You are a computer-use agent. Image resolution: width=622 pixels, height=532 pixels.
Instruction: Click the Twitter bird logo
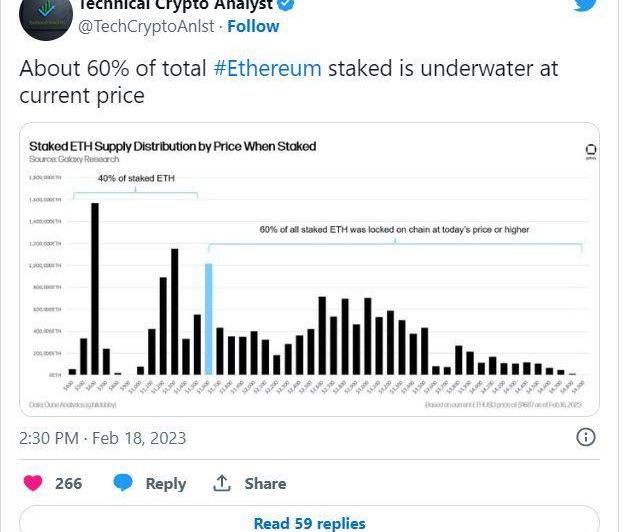coord(586,4)
